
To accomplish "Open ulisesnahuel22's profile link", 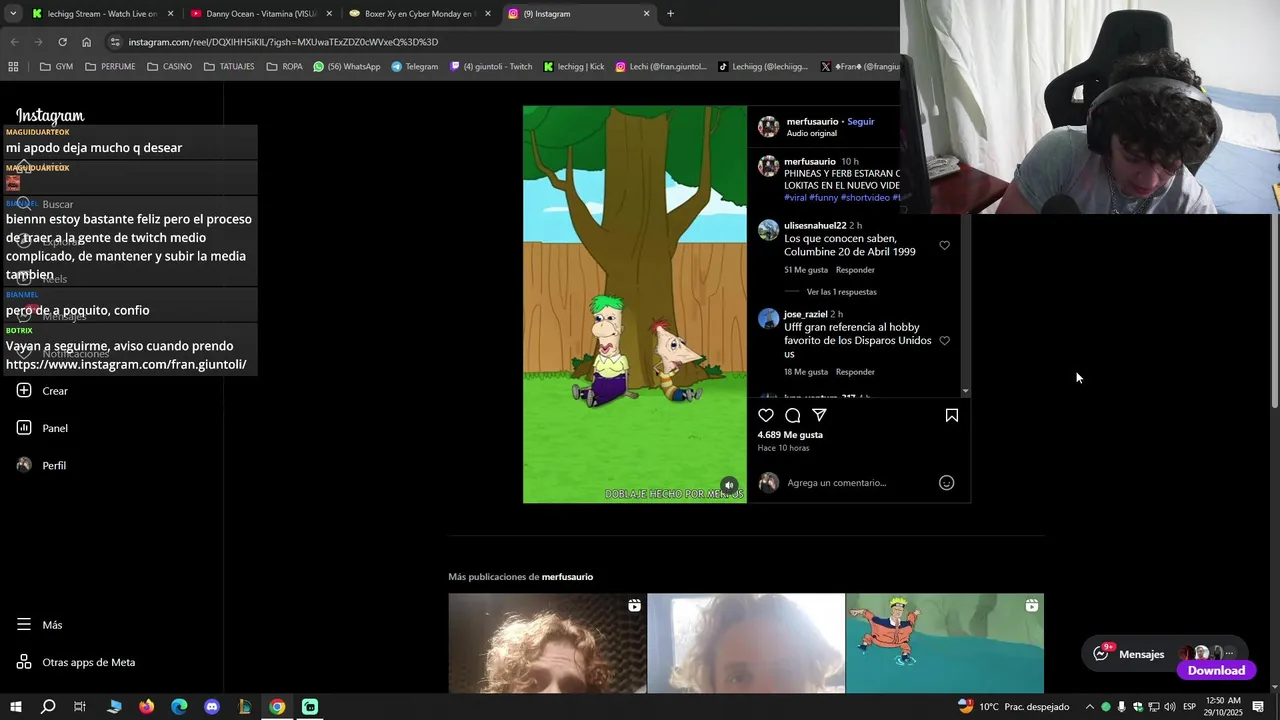I will [815, 226].
